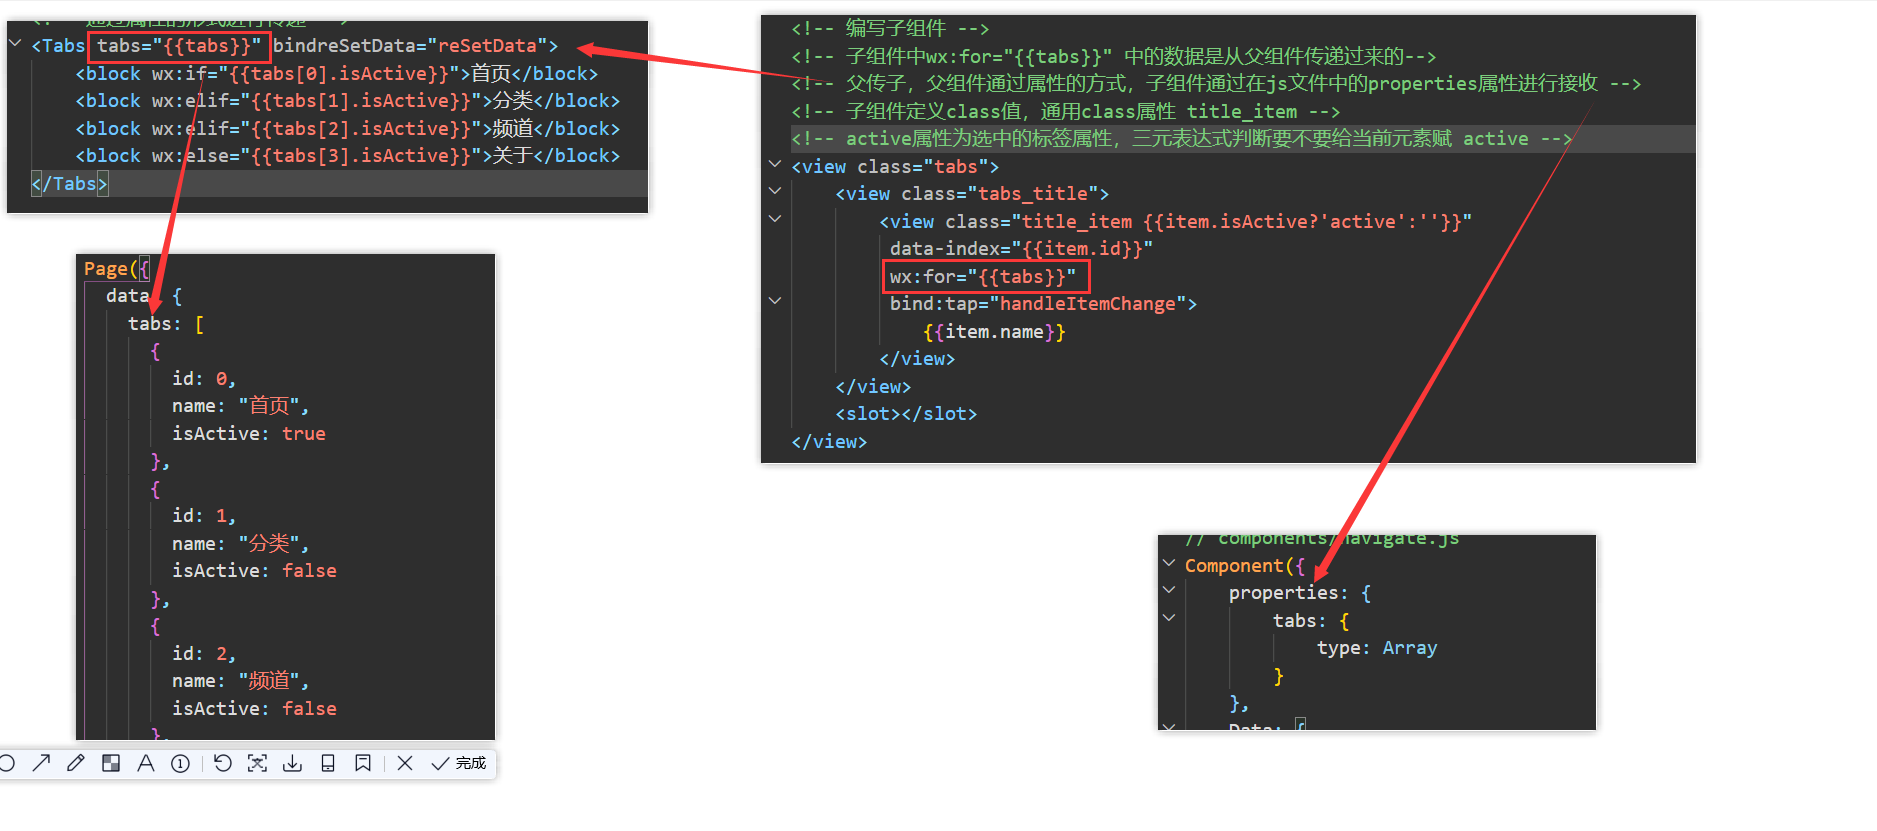Click the 子组件定义class值 comment line
The height and width of the screenshot is (831, 1877).
point(1065,112)
